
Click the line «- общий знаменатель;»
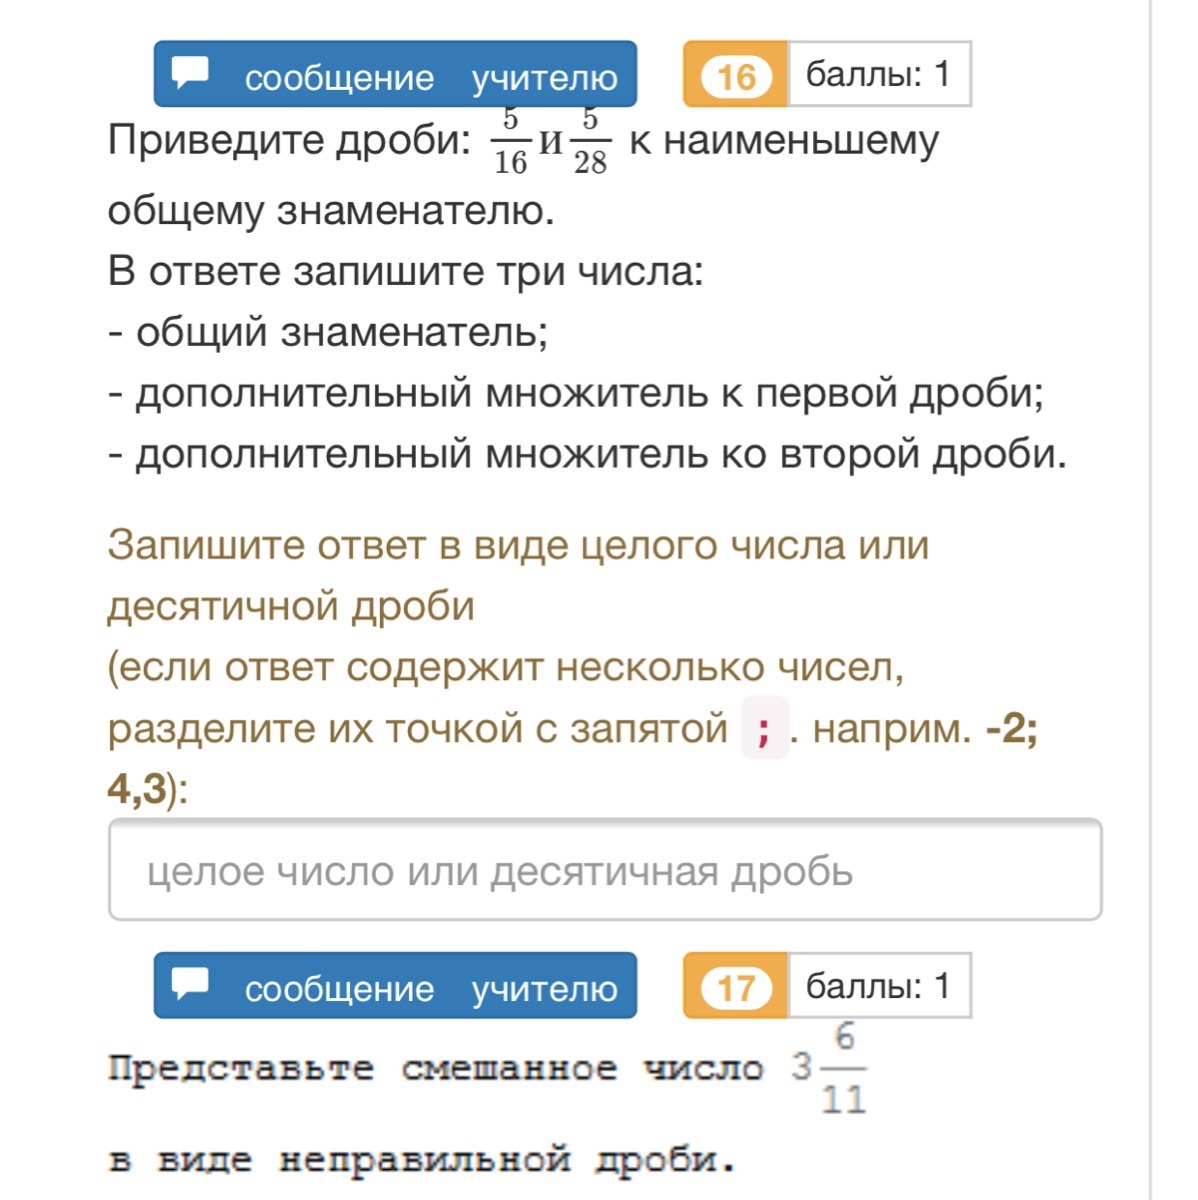click(328, 332)
